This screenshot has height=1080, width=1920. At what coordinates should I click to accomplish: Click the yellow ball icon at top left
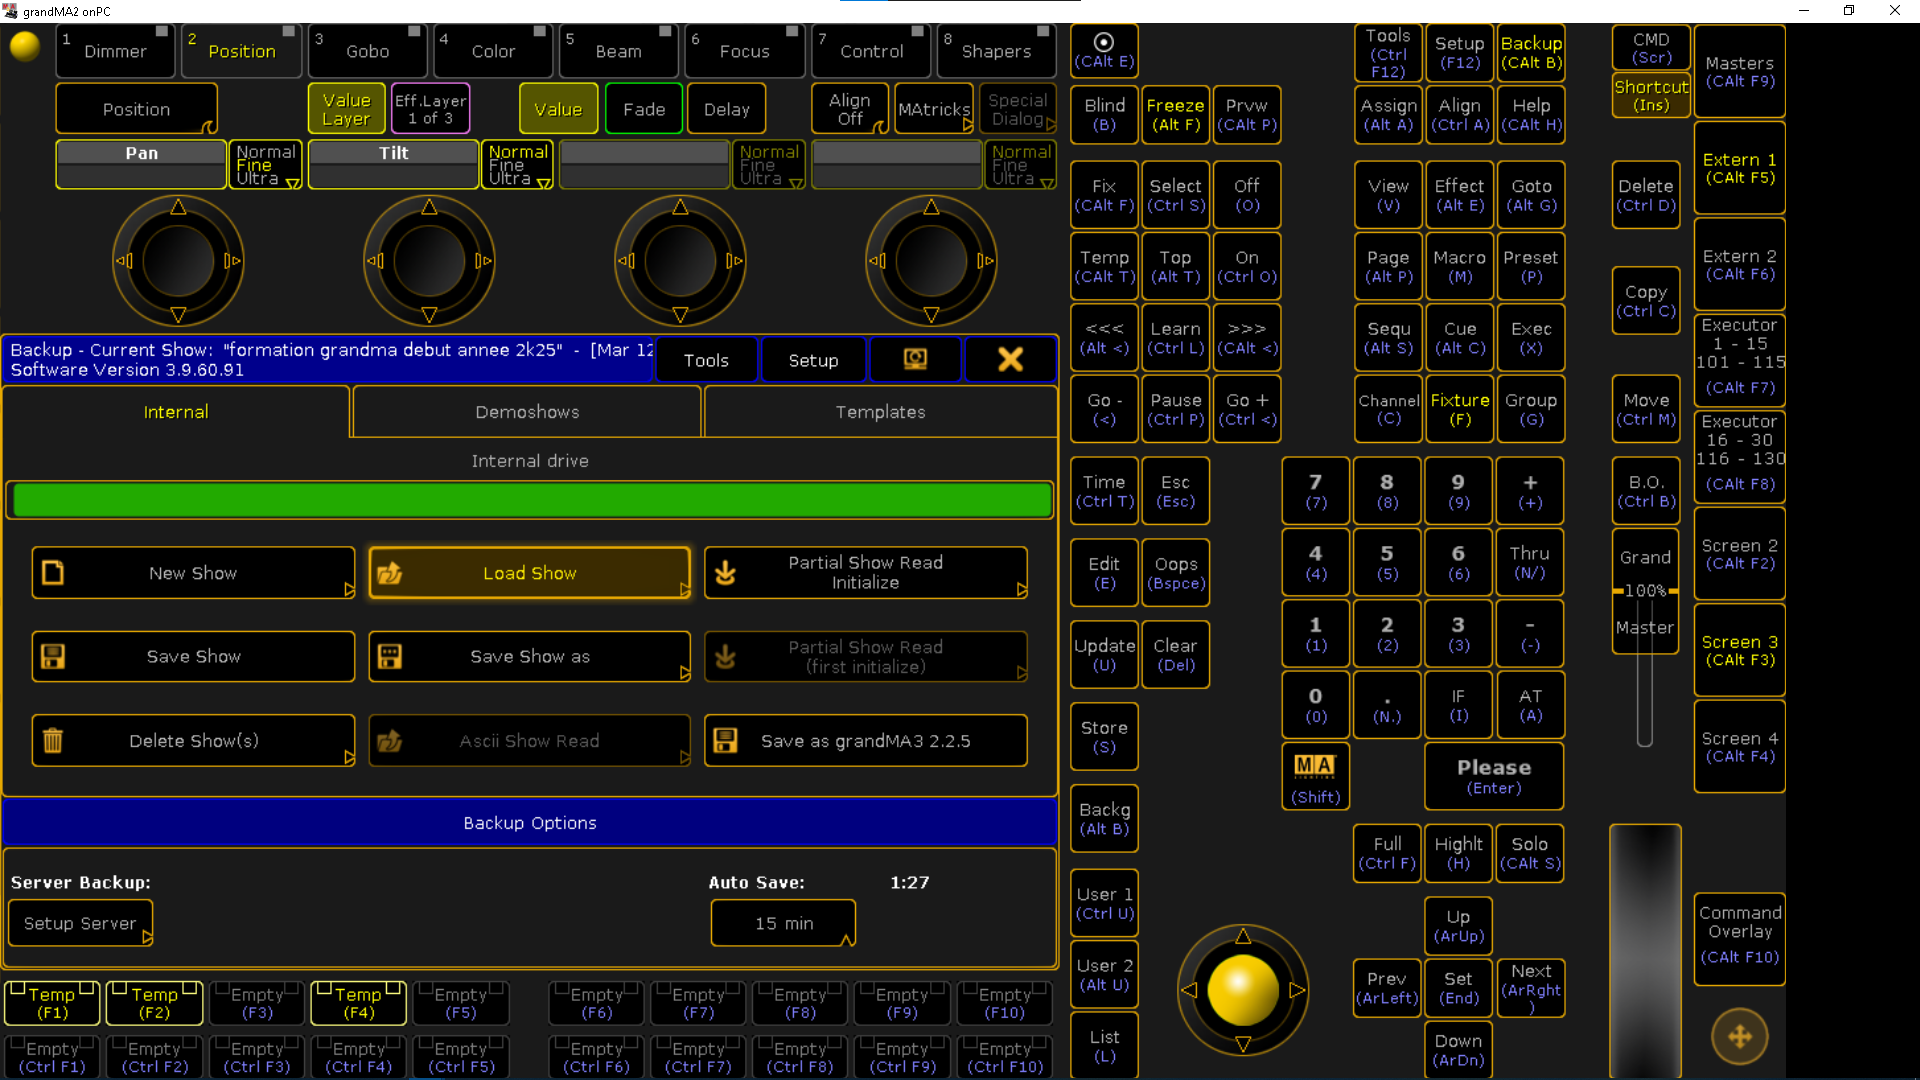point(24,46)
